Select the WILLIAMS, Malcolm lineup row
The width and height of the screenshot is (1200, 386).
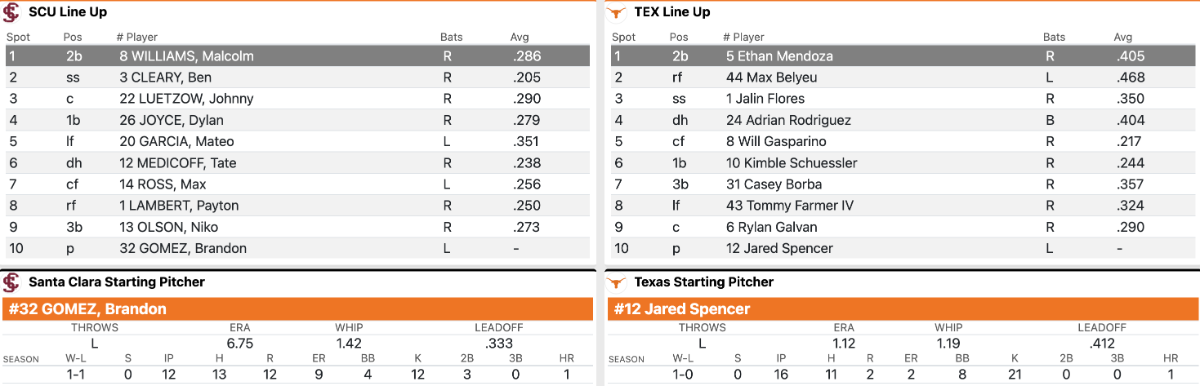(297, 56)
